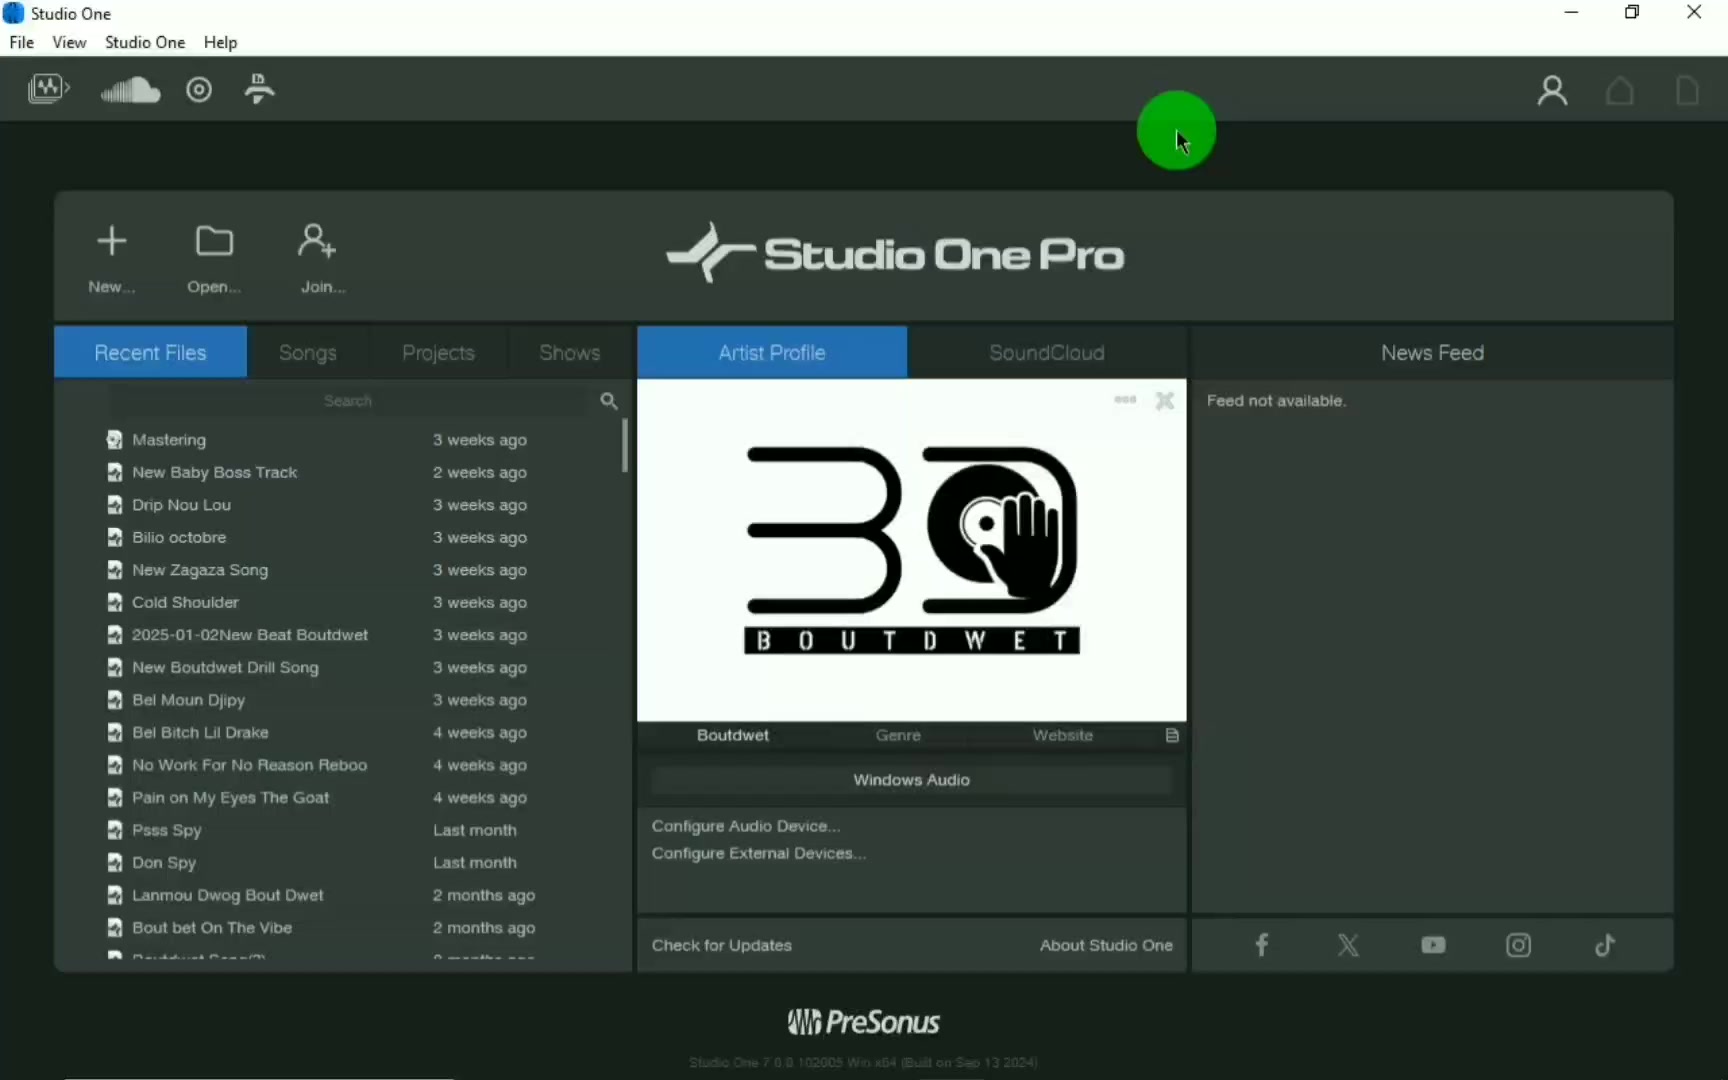
Task: Open the File menu
Action: point(21,42)
